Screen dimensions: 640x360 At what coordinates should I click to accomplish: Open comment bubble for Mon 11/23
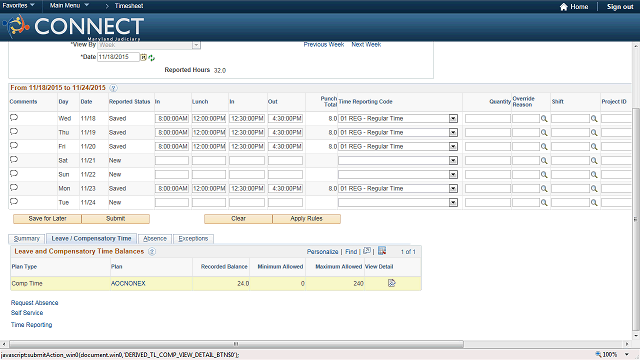click(x=14, y=187)
